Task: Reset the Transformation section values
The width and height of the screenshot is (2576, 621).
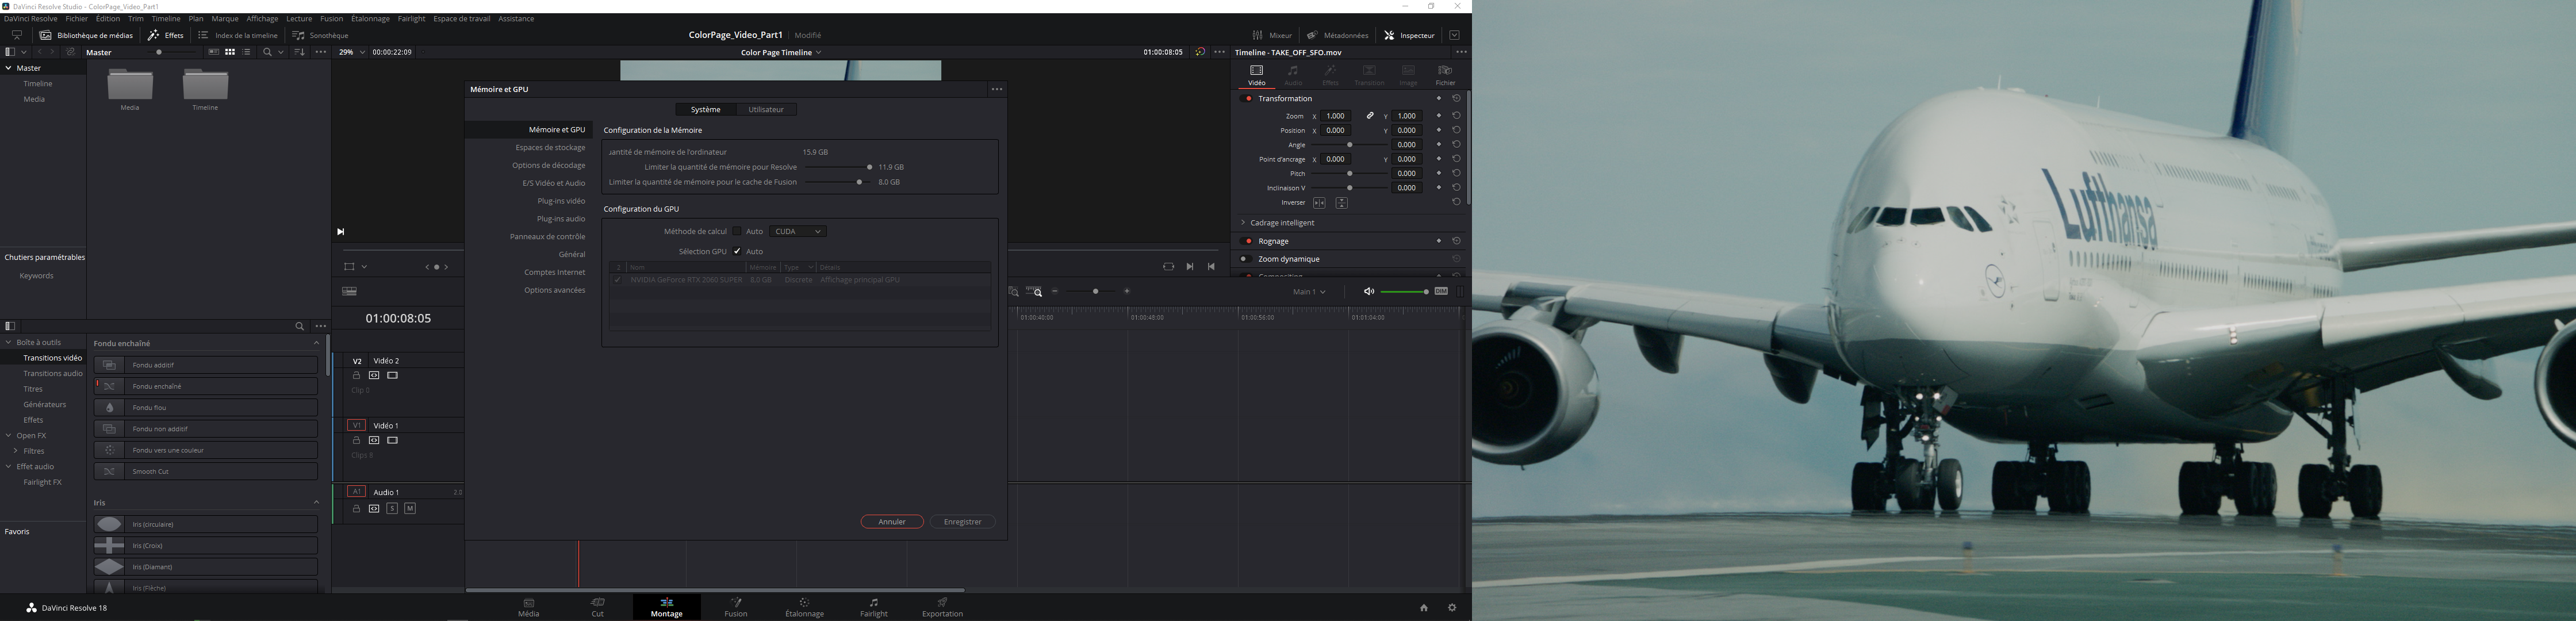Action: tap(1456, 99)
